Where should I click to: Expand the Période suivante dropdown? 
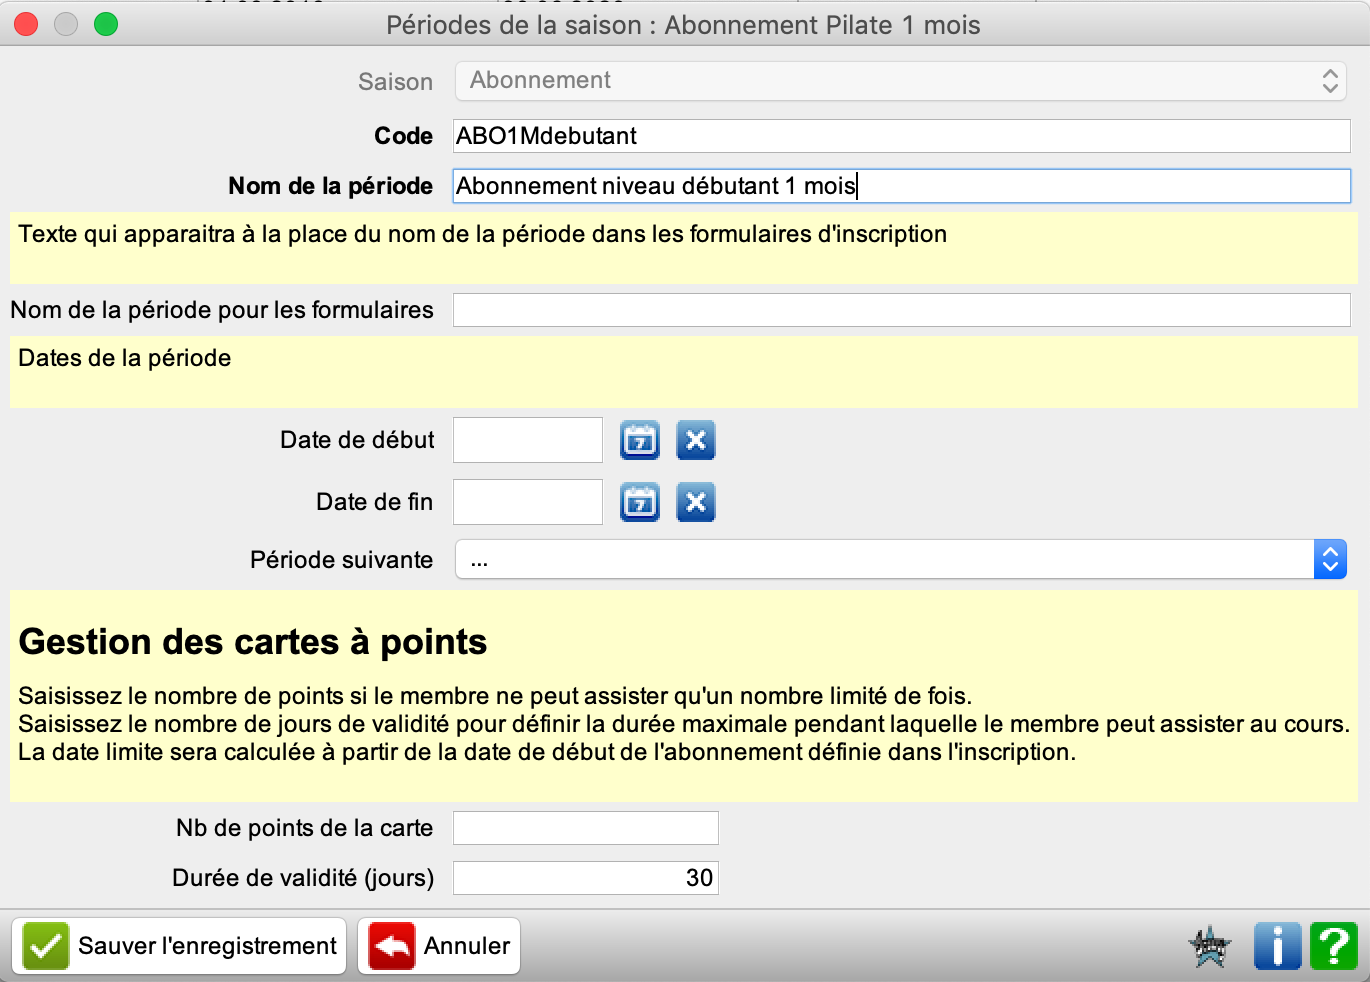(x=900, y=560)
